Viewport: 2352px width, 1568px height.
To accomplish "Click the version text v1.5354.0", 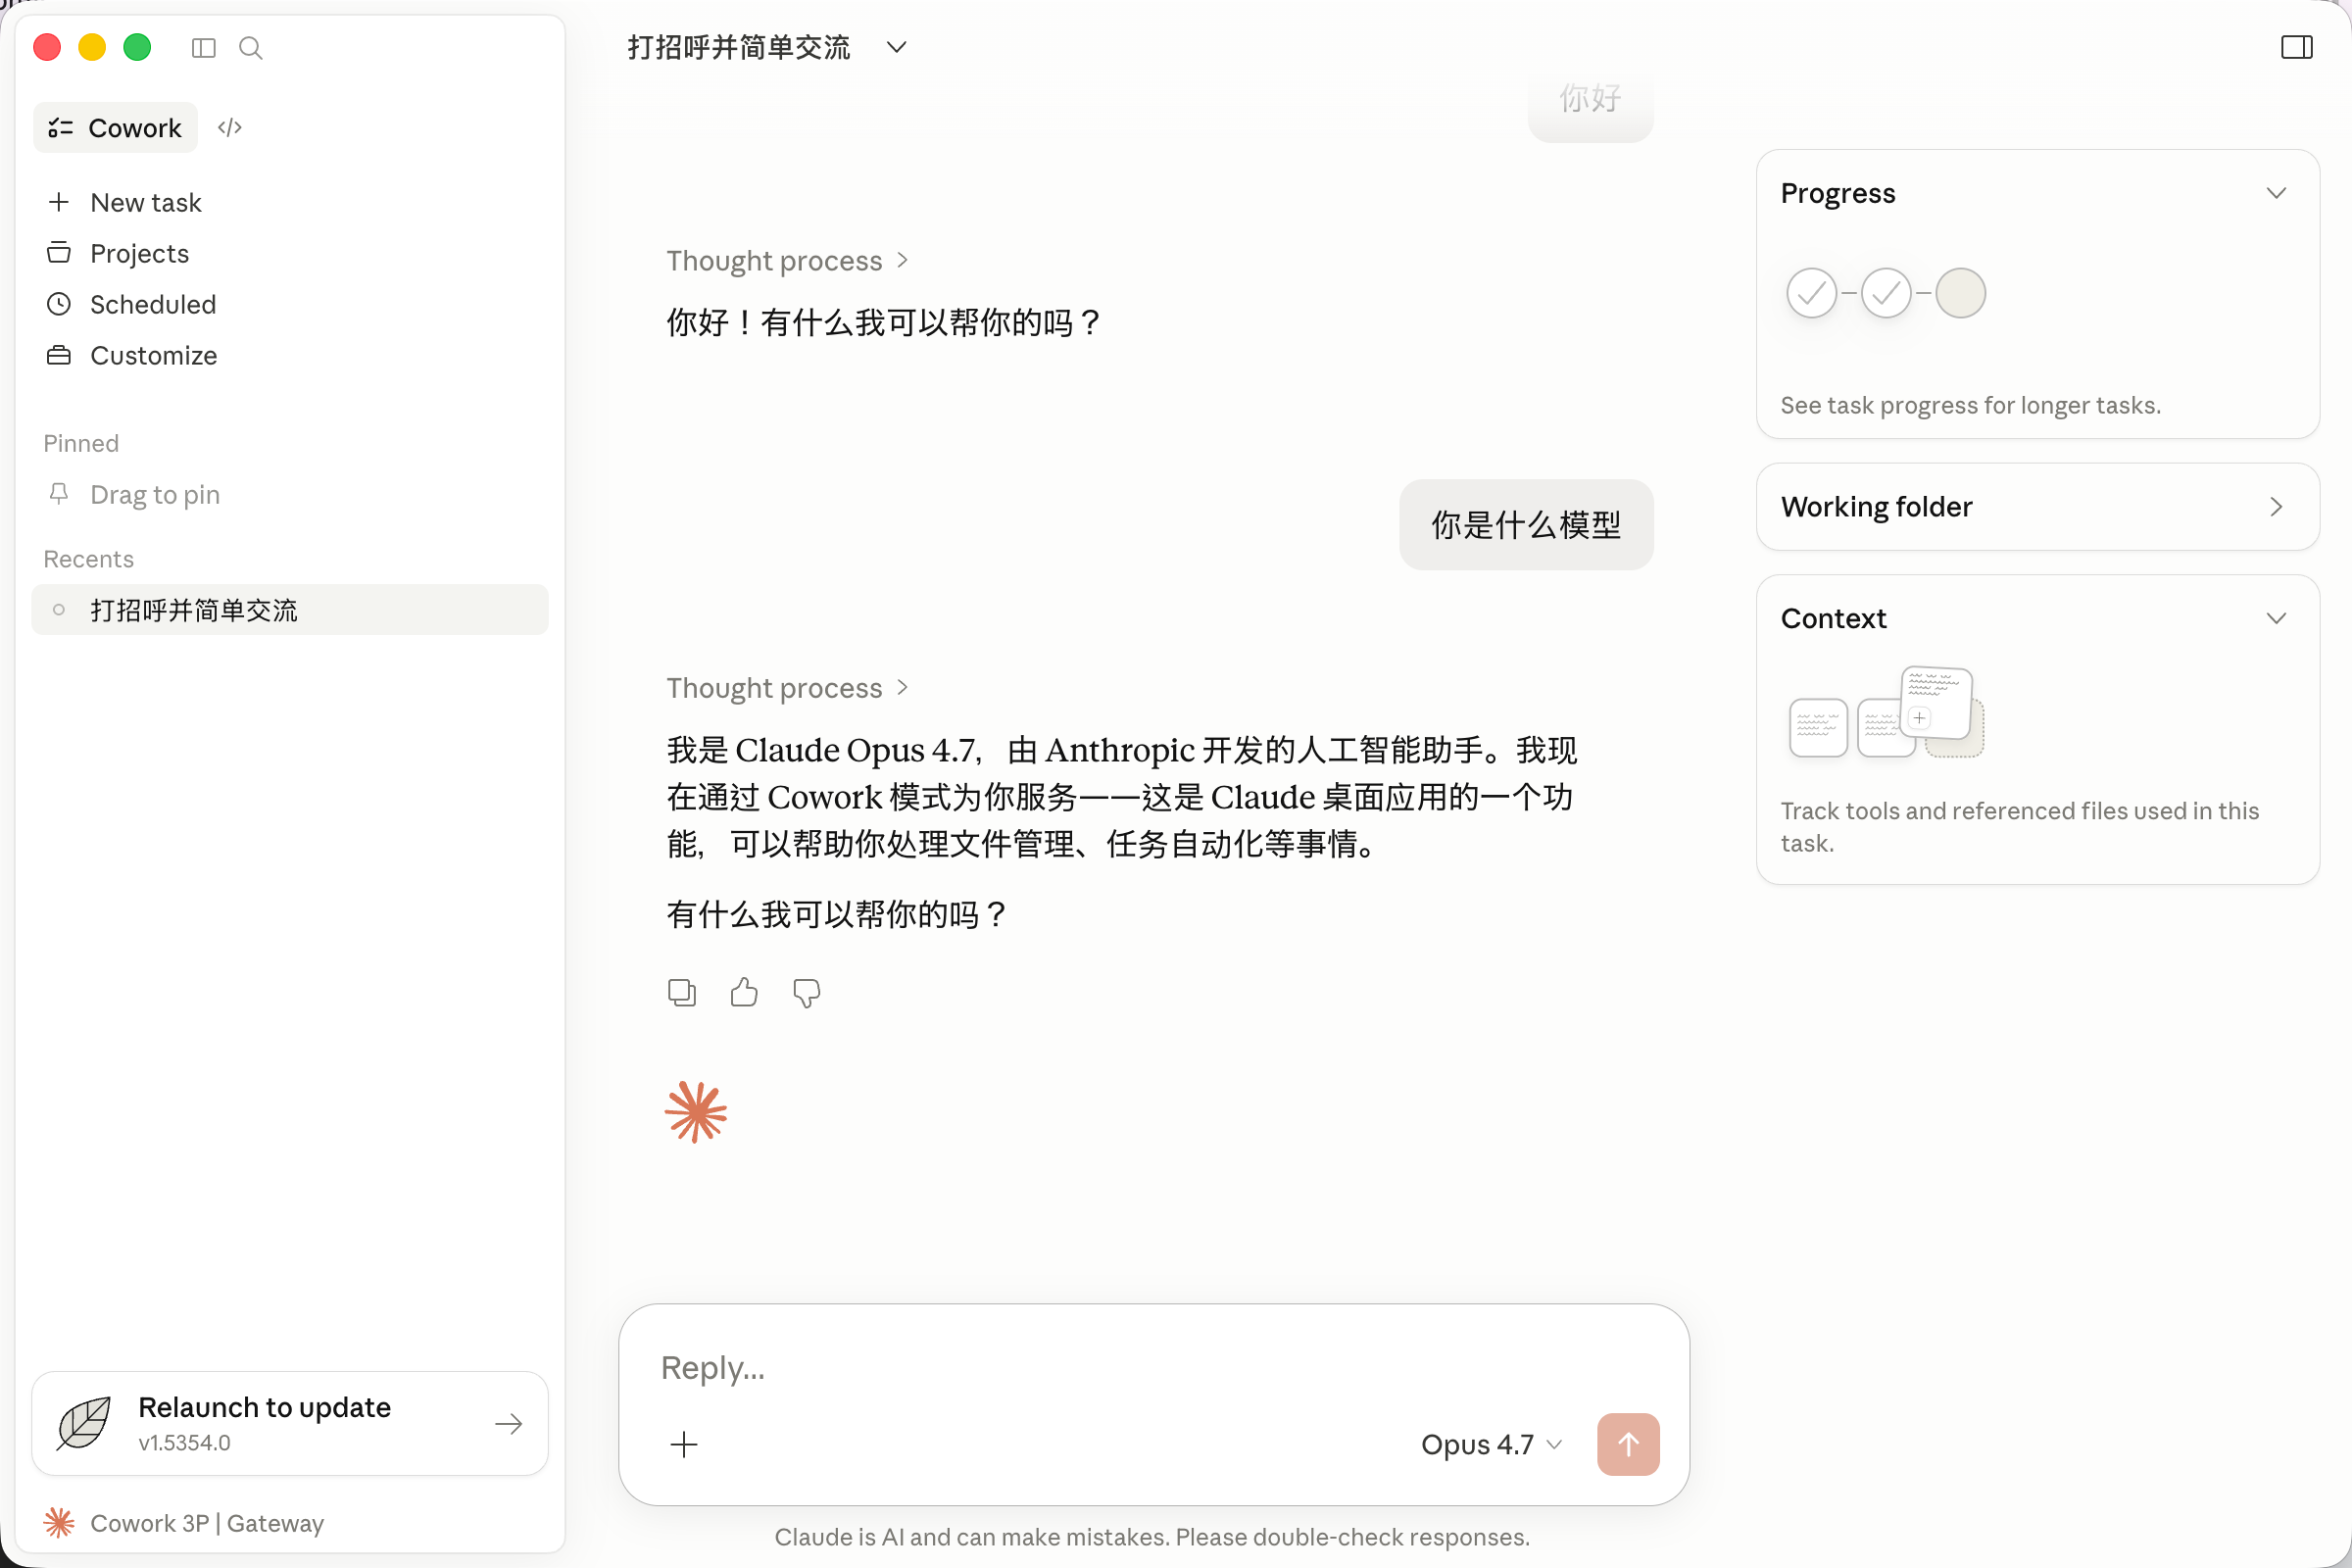I will (x=185, y=1442).
